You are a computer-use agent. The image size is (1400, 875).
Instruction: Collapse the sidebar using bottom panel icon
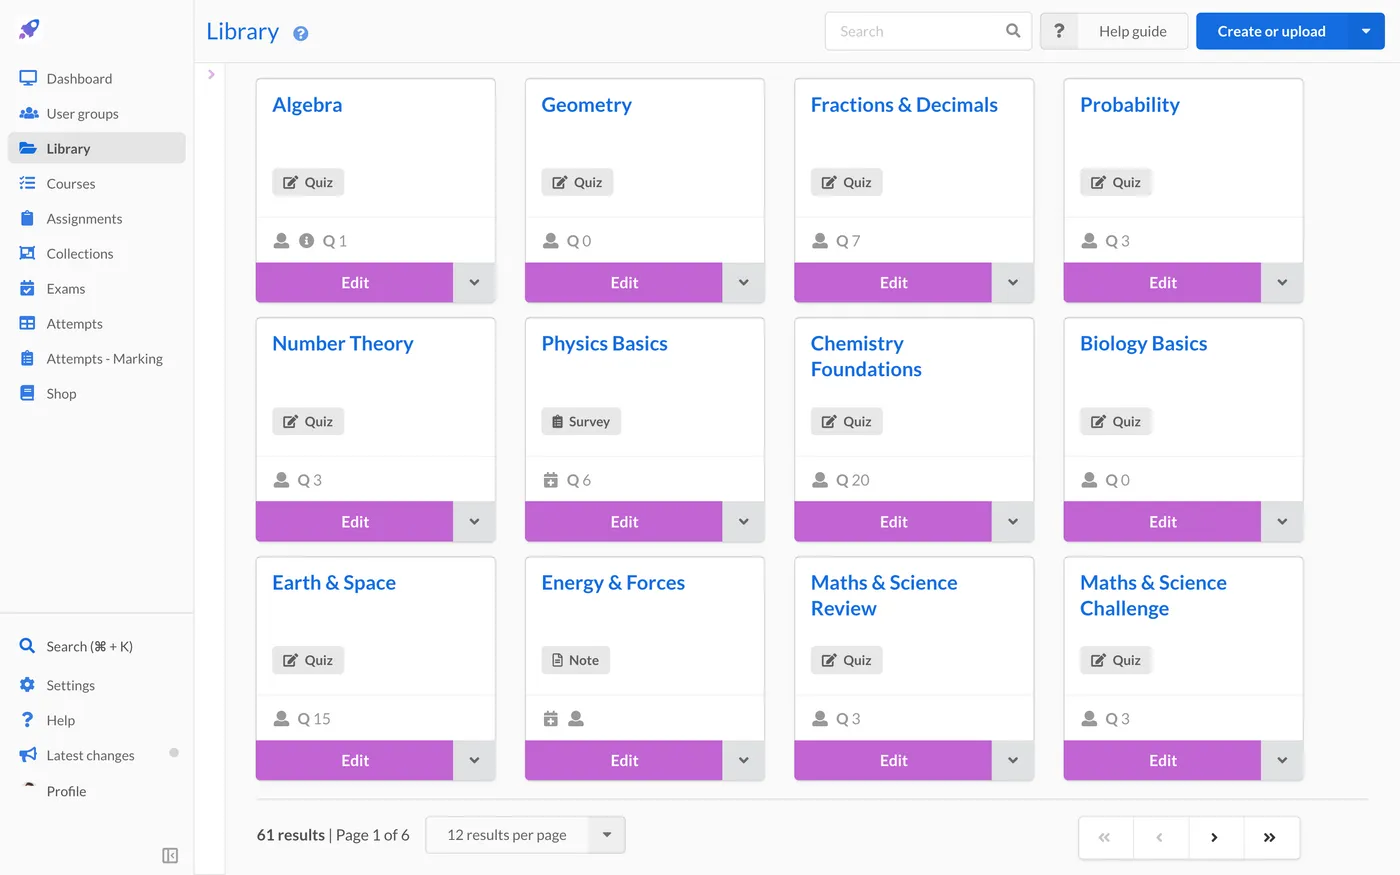click(x=170, y=855)
